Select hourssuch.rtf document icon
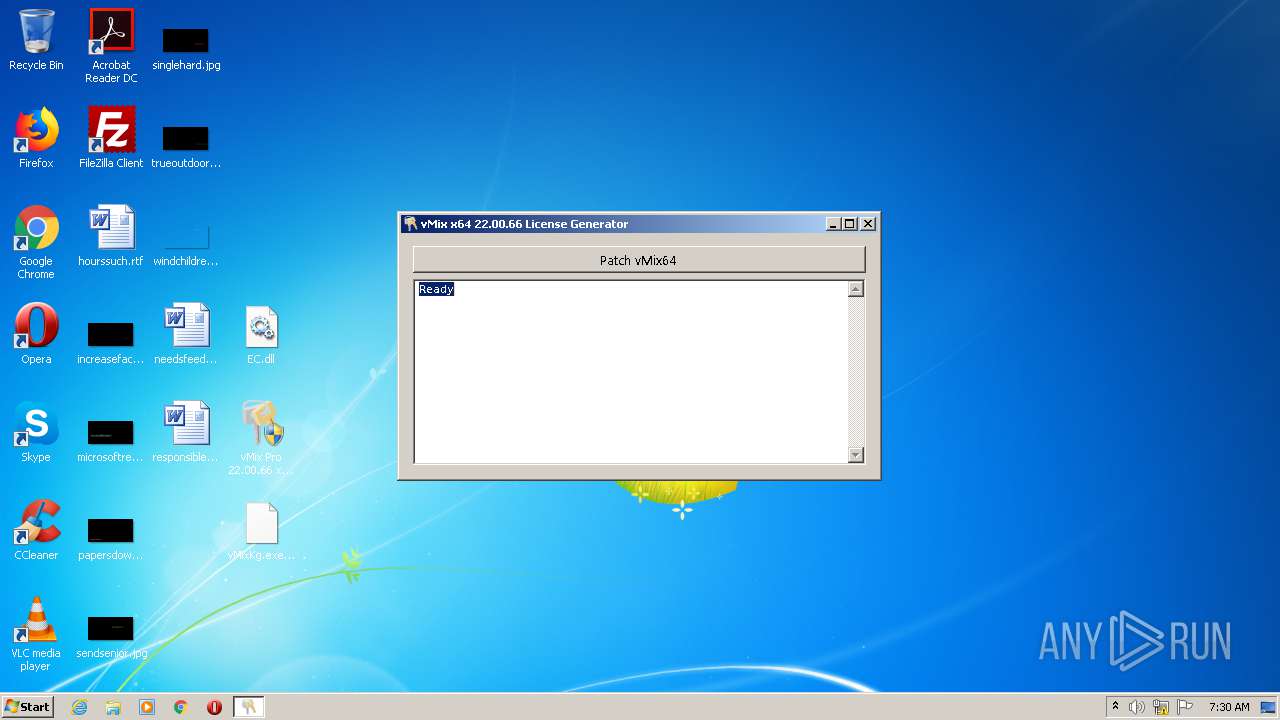 111,236
